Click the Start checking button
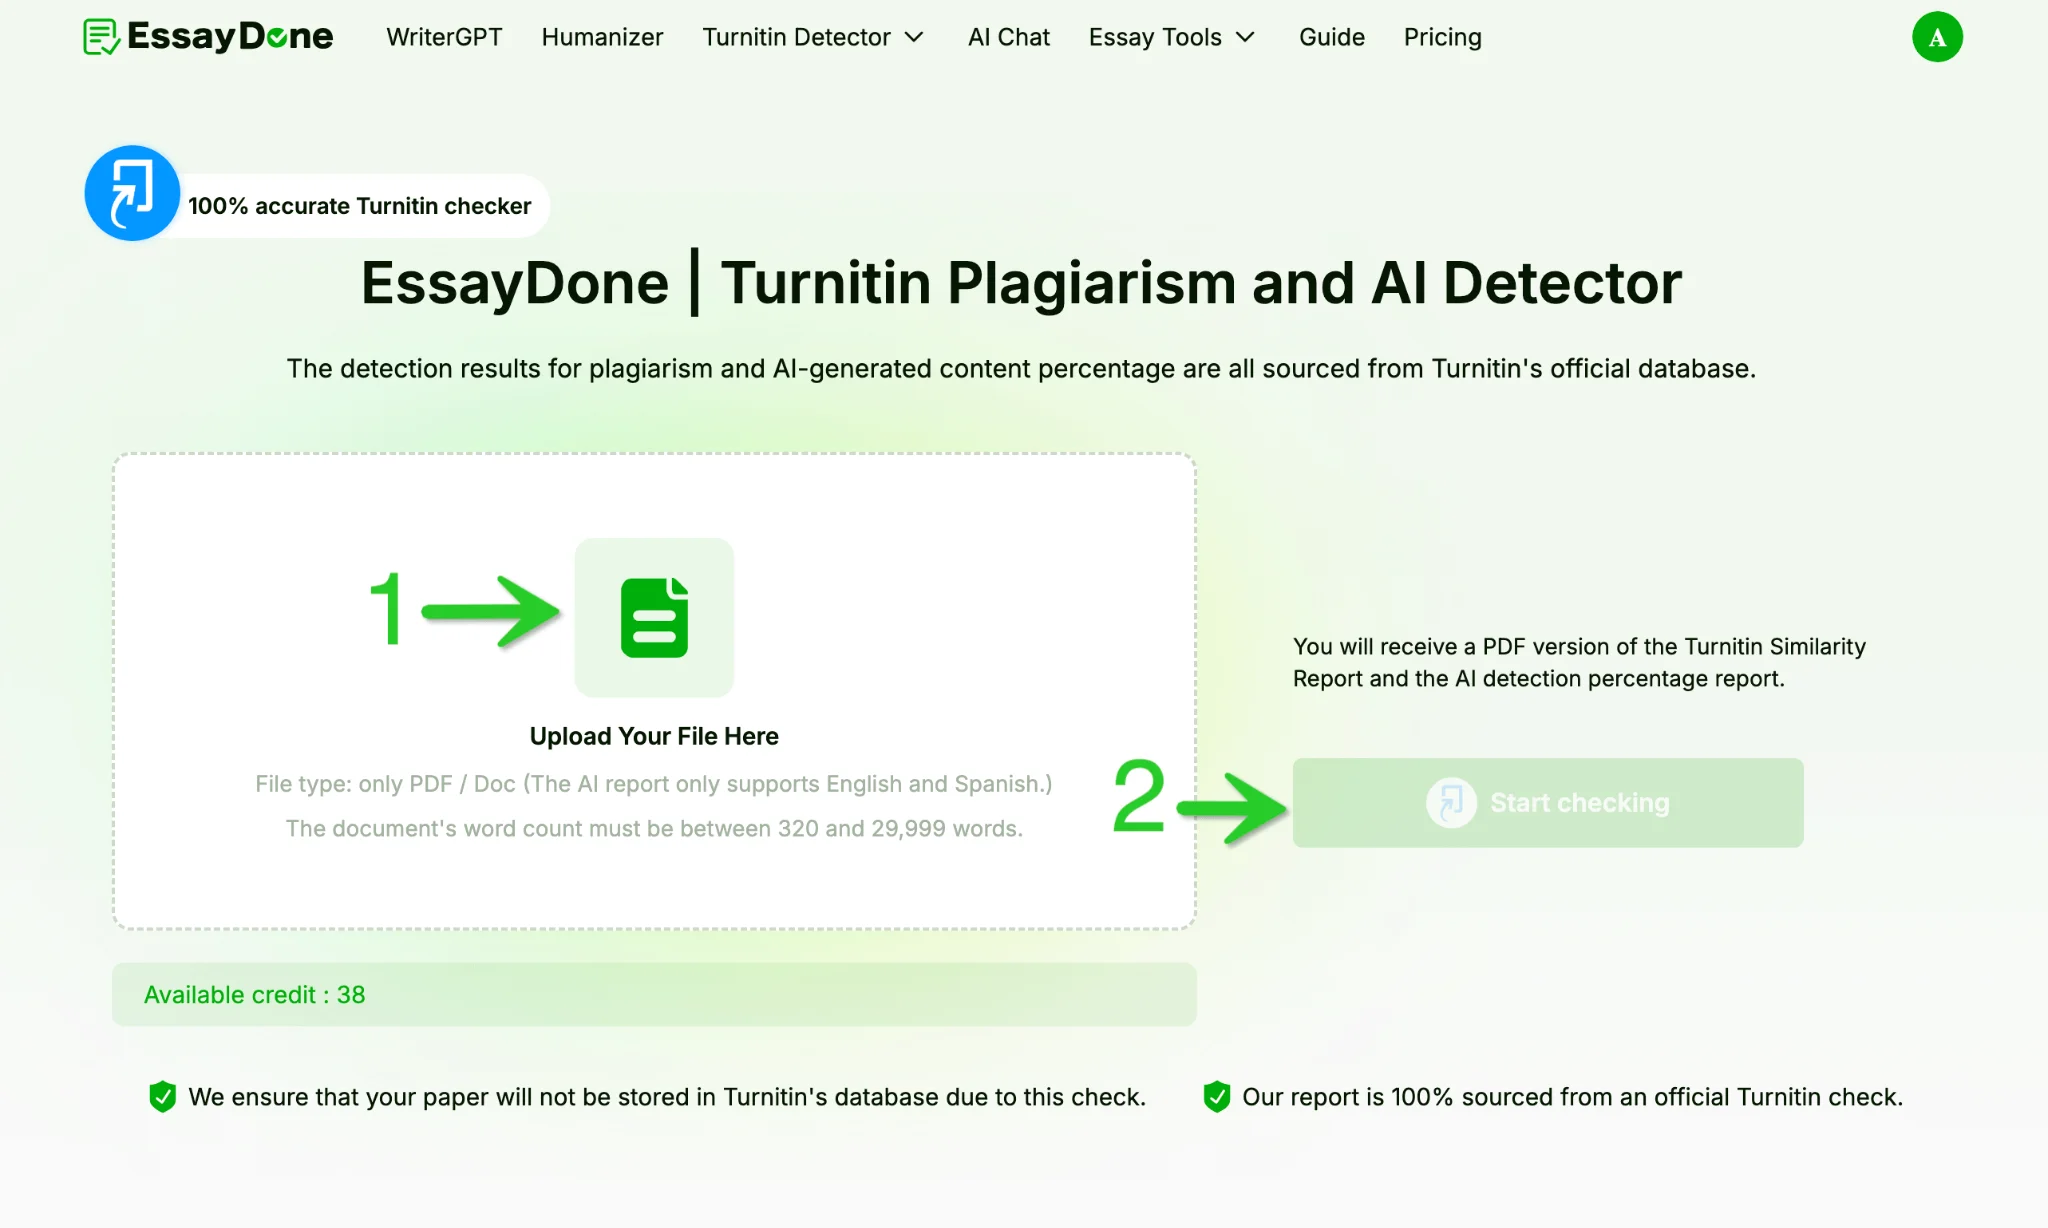The image size is (2048, 1228). pyautogui.click(x=1548, y=801)
